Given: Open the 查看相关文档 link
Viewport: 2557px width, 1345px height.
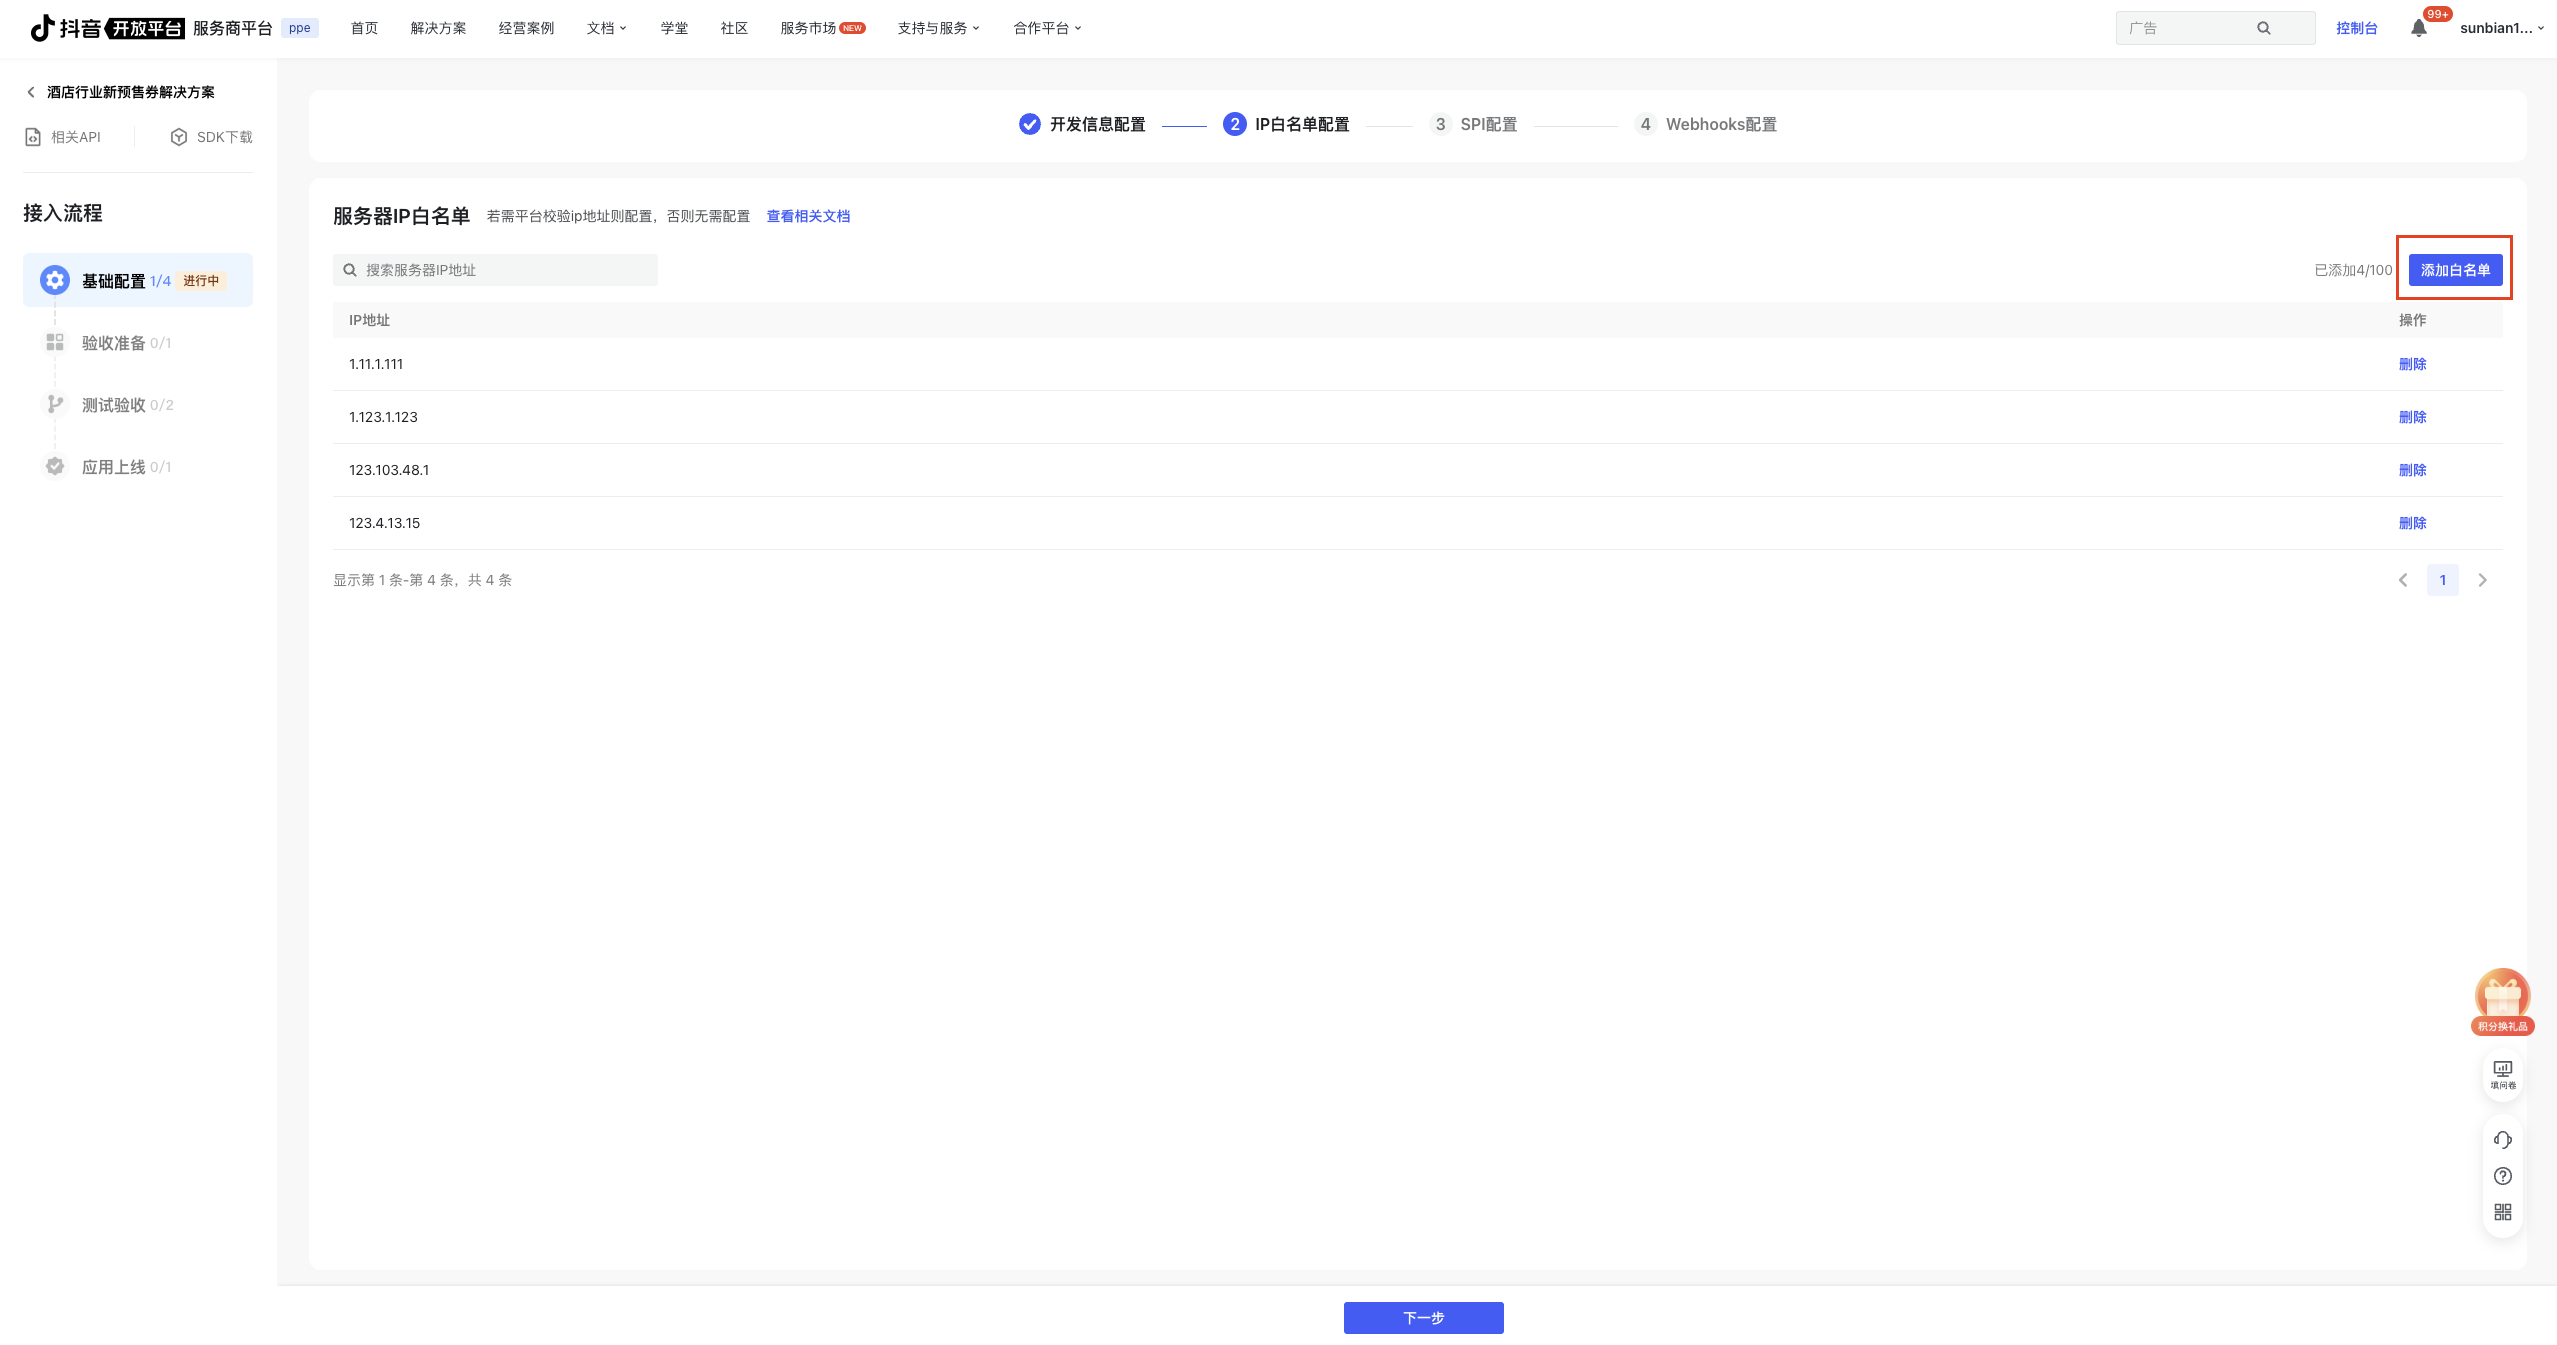Looking at the screenshot, I should (x=808, y=216).
